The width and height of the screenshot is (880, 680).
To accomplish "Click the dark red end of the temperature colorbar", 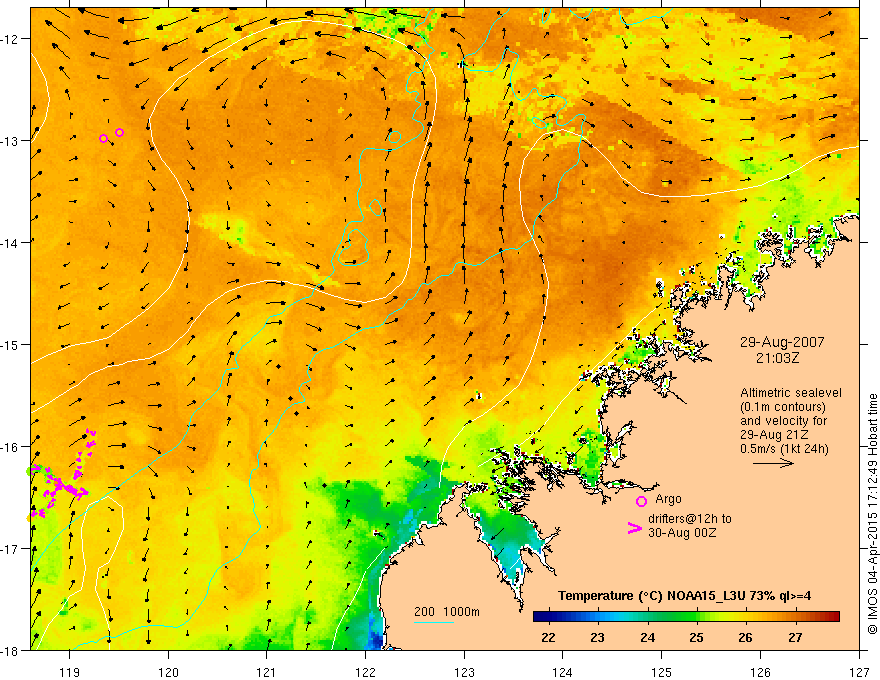I will click(832, 617).
